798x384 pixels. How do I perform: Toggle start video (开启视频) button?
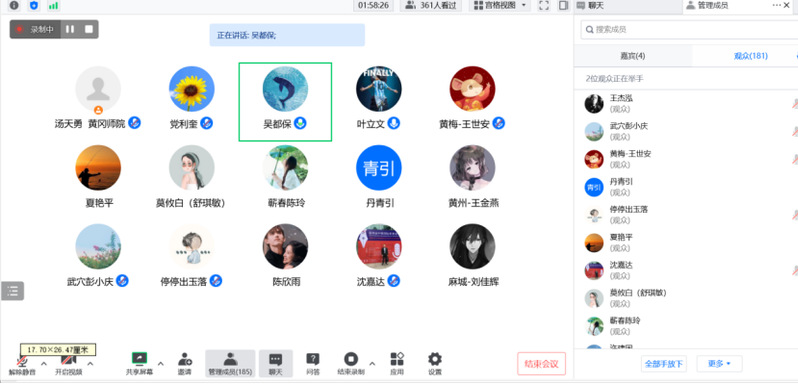pyautogui.click(x=69, y=364)
